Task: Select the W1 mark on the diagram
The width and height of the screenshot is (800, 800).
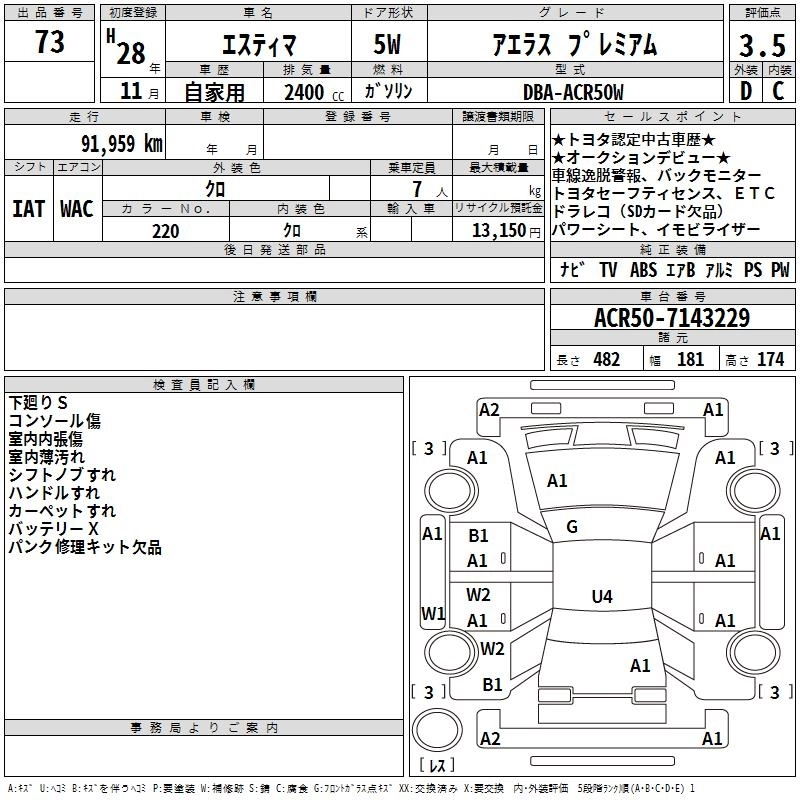Action: coord(432,613)
